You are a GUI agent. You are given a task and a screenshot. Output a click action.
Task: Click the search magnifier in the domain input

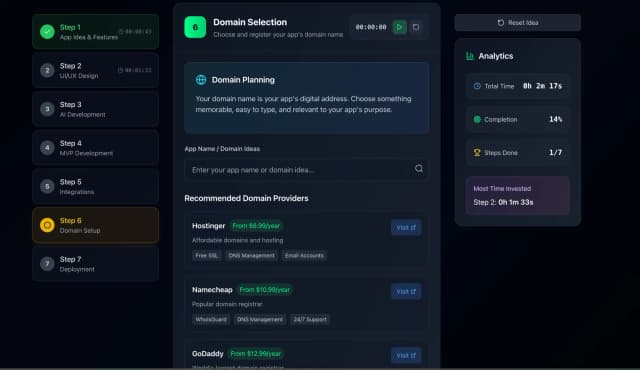[x=419, y=168]
